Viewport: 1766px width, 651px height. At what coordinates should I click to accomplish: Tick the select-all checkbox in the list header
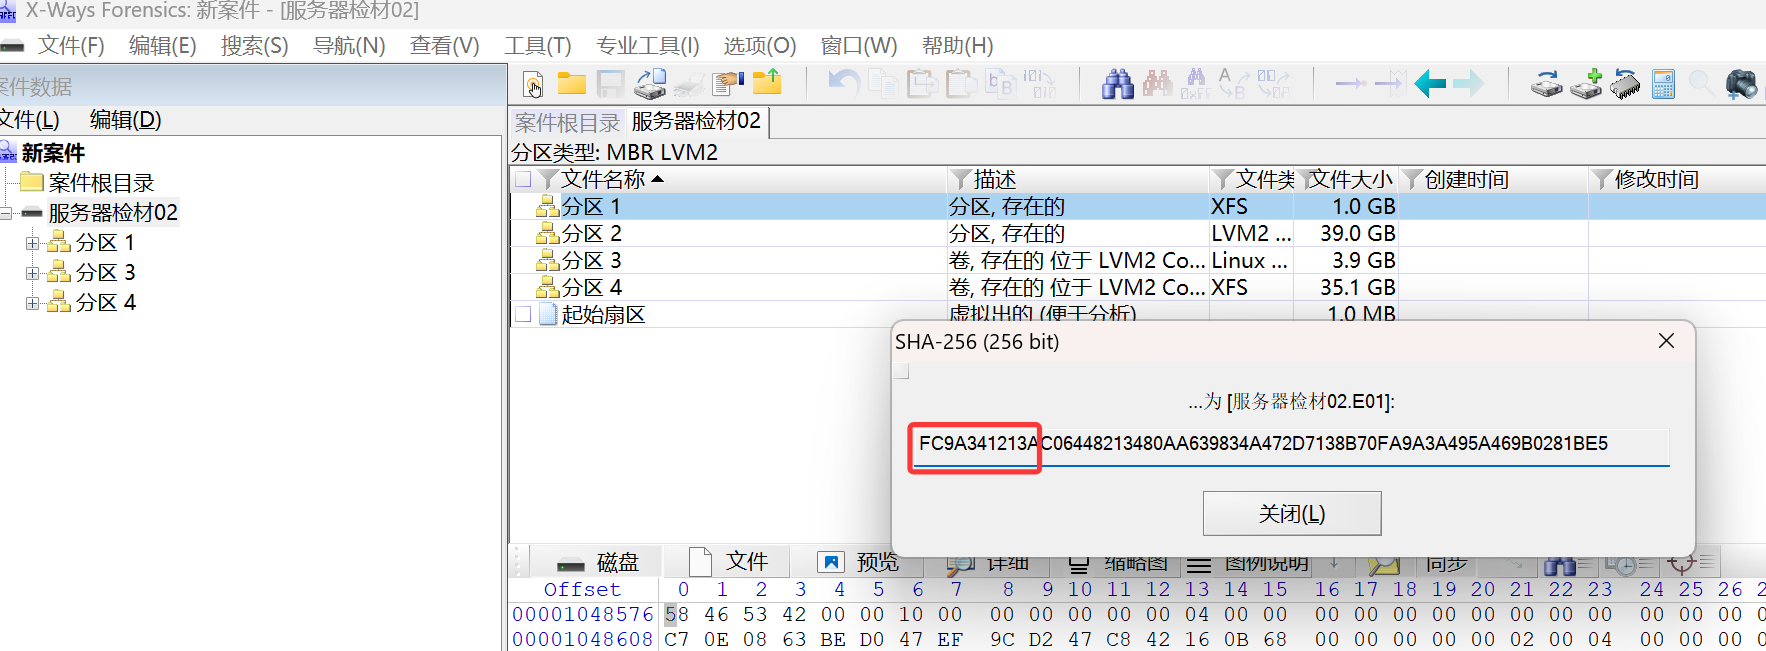[523, 179]
